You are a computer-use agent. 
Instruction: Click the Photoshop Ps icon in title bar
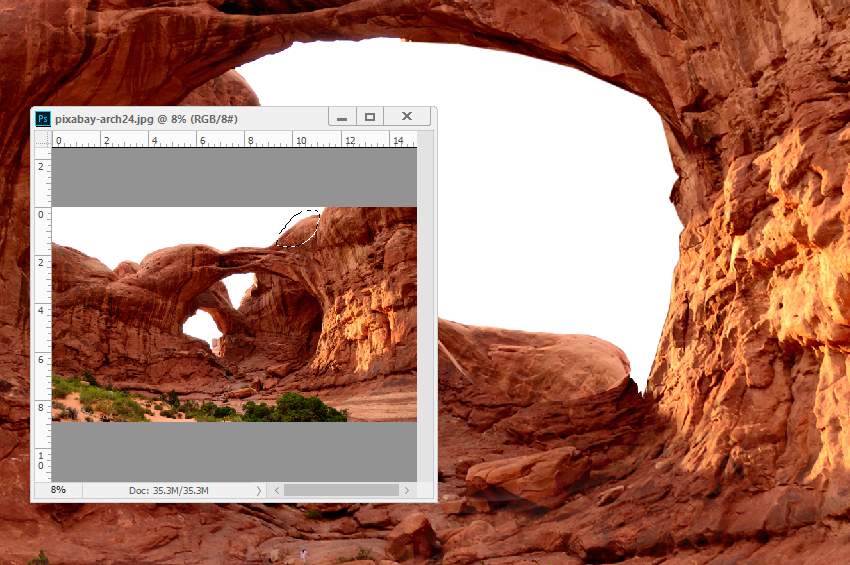click(43, 118)
